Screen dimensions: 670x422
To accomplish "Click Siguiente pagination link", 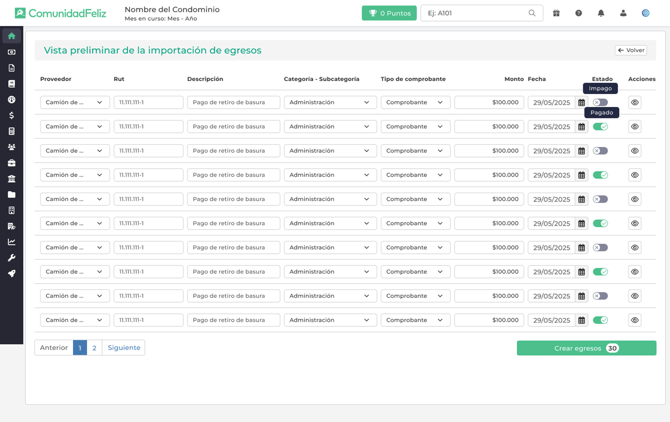I will coord(124,348).
